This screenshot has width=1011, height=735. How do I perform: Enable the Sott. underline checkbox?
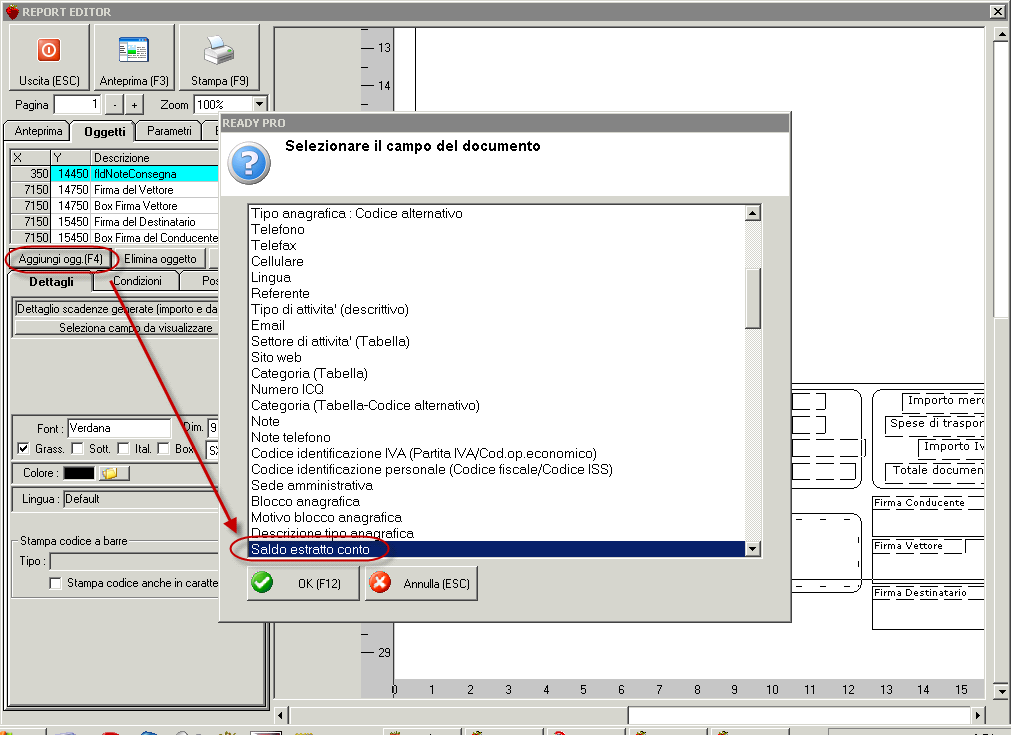[x=77, y=449]
